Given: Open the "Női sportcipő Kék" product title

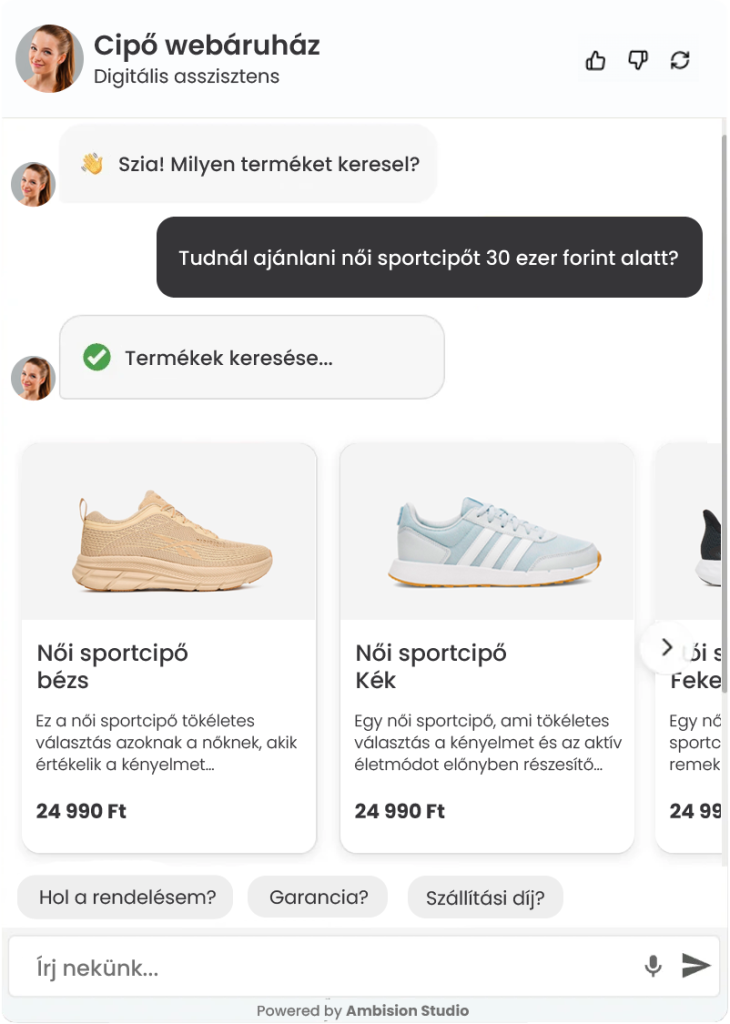Looking at the screenshot, I should pyautogui.click(x=431, y=666).
